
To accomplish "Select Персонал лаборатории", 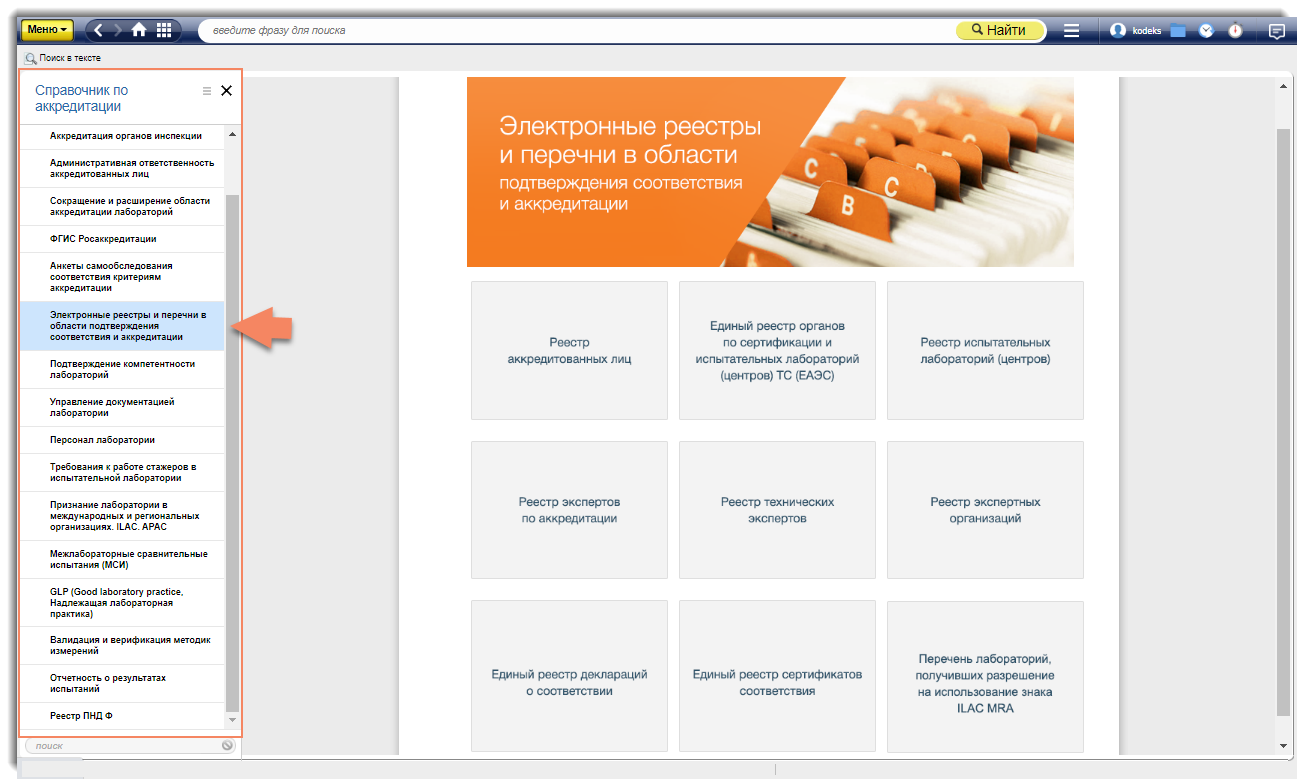I will click(x=122, y=440).
